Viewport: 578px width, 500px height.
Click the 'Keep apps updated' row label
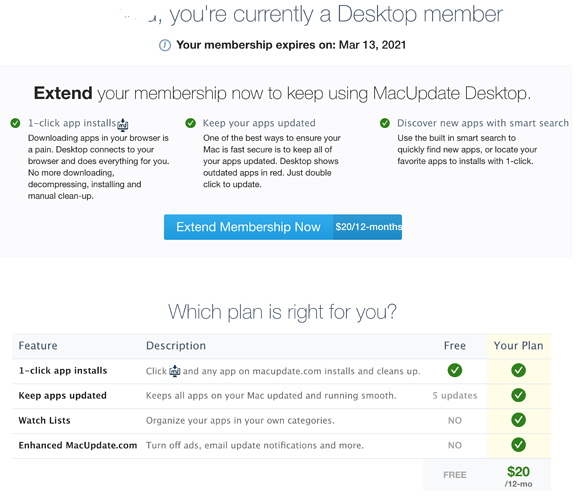(x=63, y=395)
